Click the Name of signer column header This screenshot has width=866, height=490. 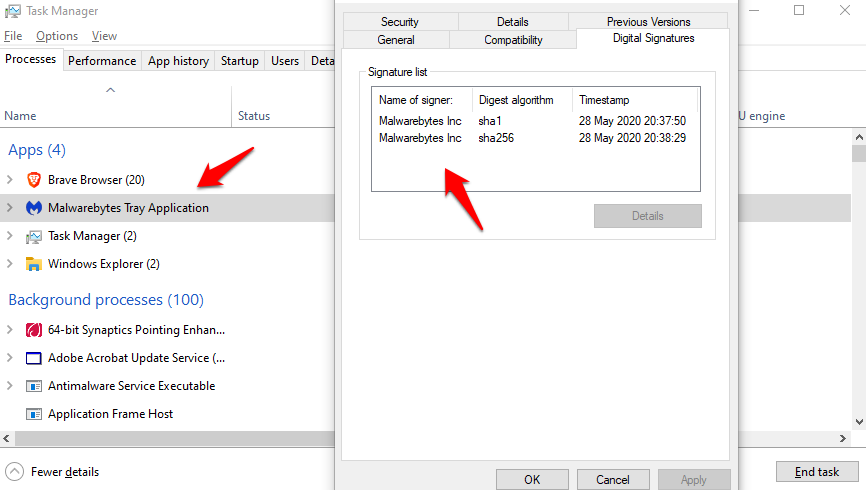(423, 100)
